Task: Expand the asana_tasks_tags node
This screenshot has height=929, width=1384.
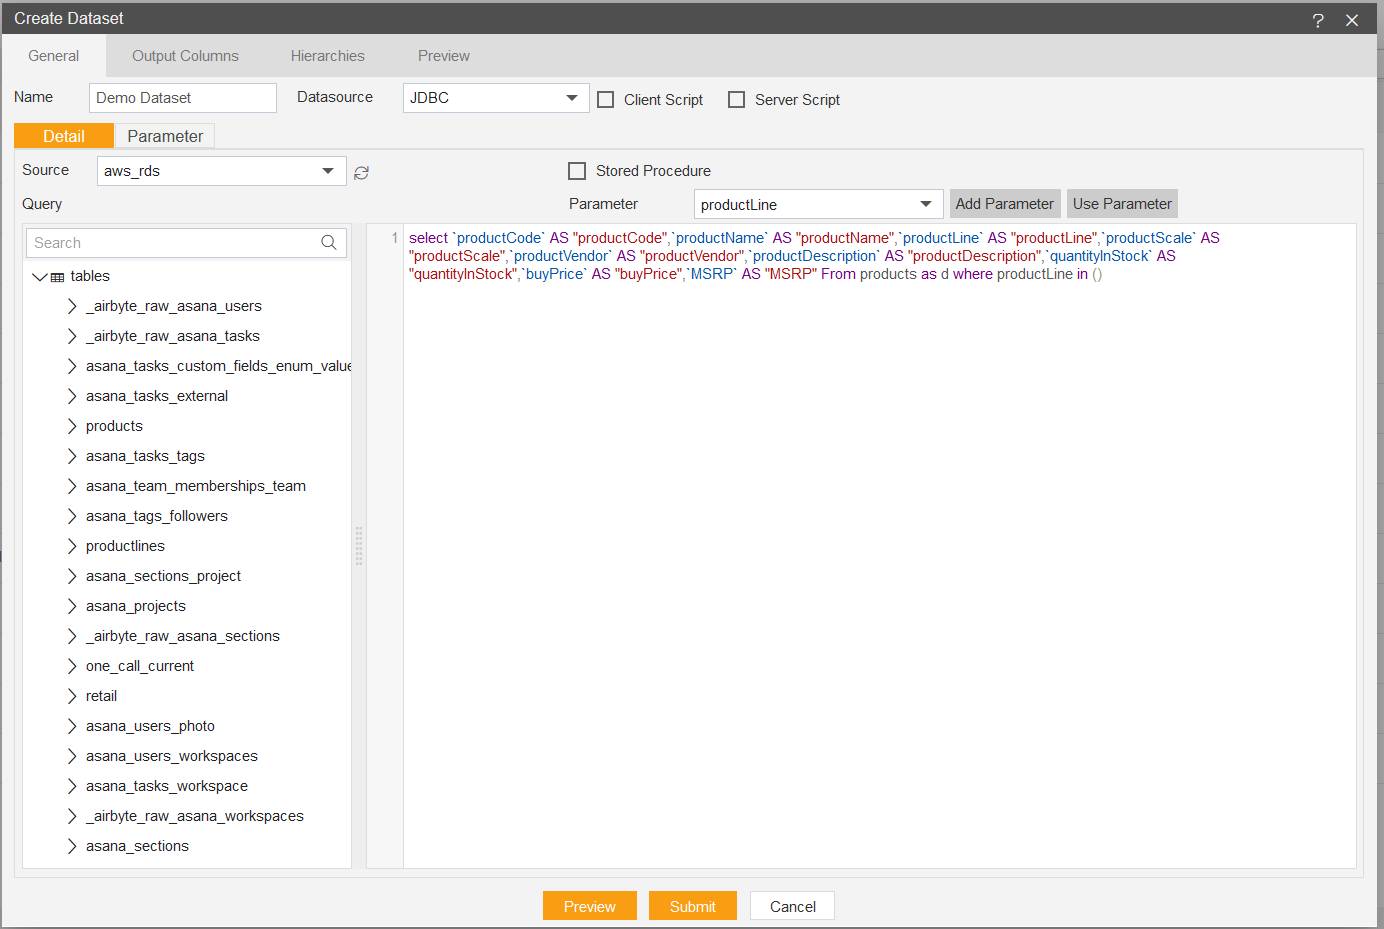Action: coord(72,456)
